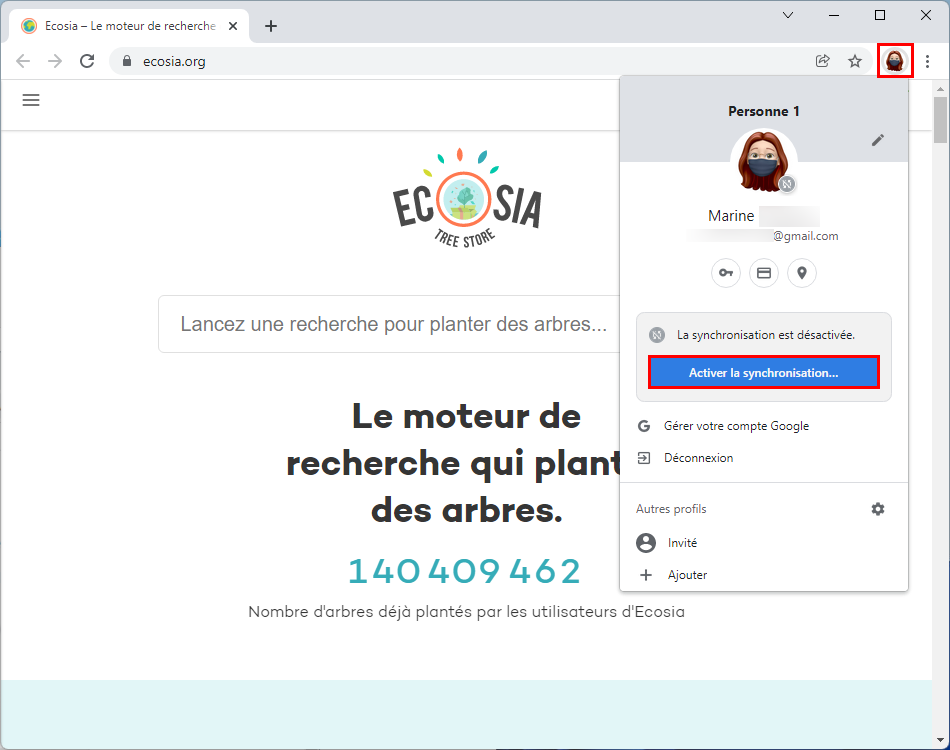Select the Ecosia browser tab
Image resolution: width=950 pixels, height=750 pixels.
[x=129, y=26]
